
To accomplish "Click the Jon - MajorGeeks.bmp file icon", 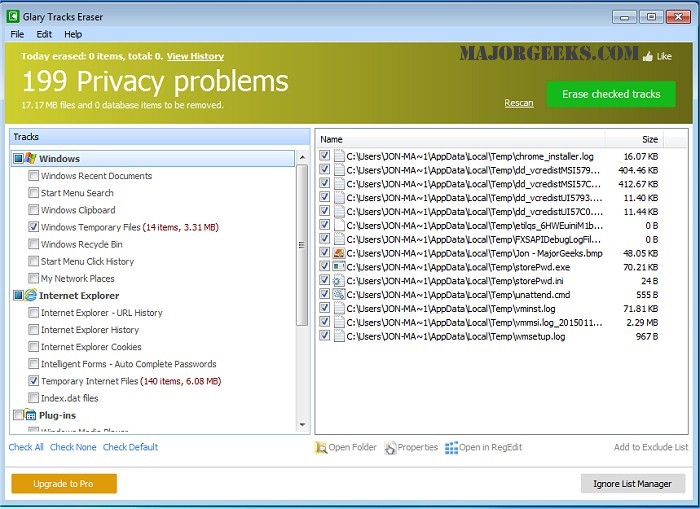I will pos(339,253).
